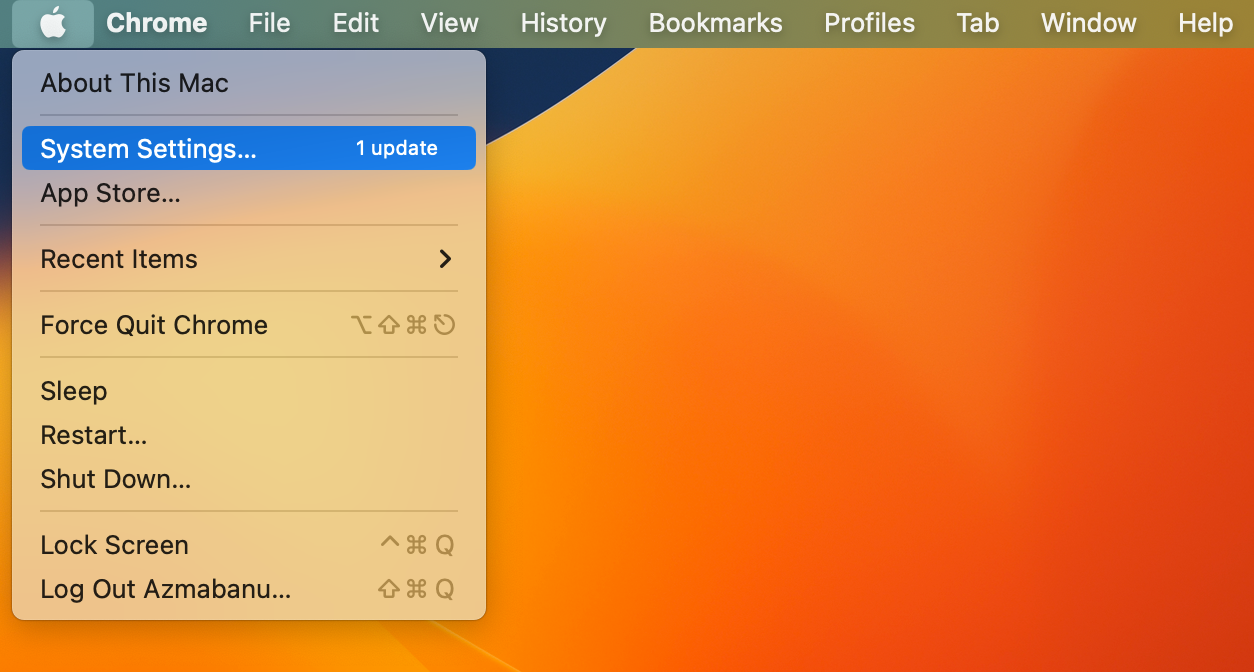This screenshot has width=1254, height=672.
Task: Click Lock Screen
Action: tap(114, 545)
